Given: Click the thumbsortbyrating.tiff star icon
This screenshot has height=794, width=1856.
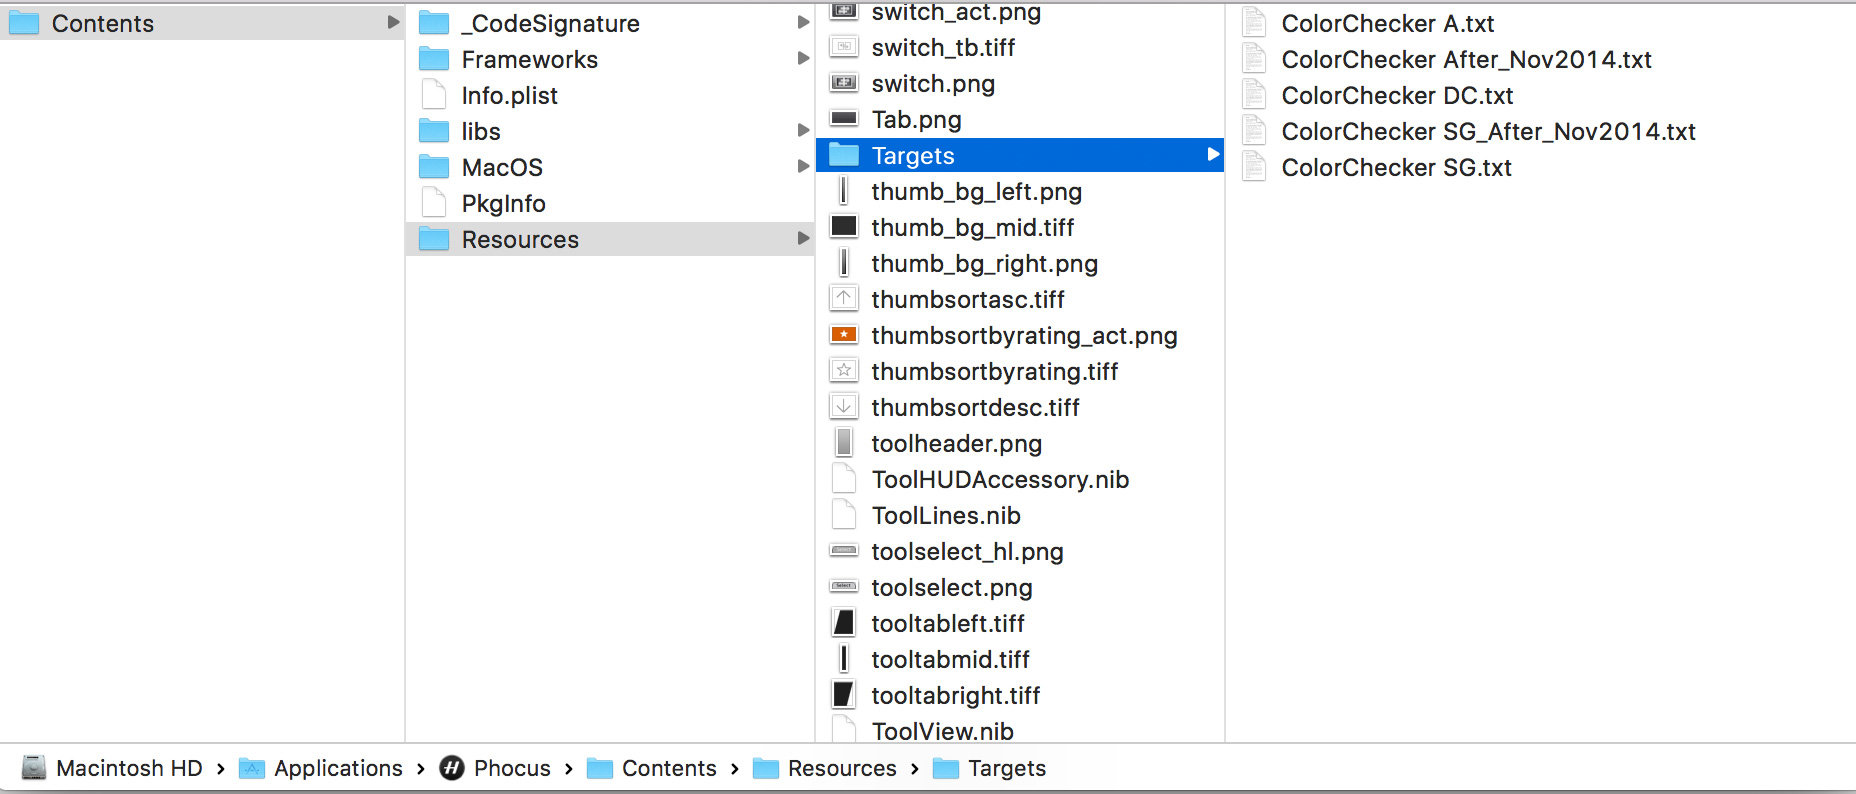Looking at the screenshot, I should tap(844, 371).
